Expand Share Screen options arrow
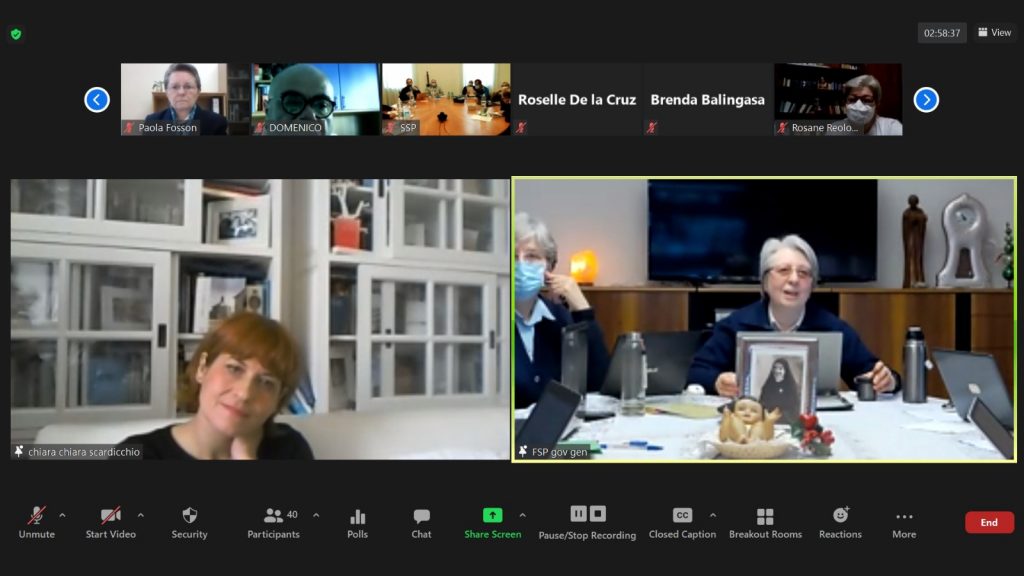 [x=522, y=516]
